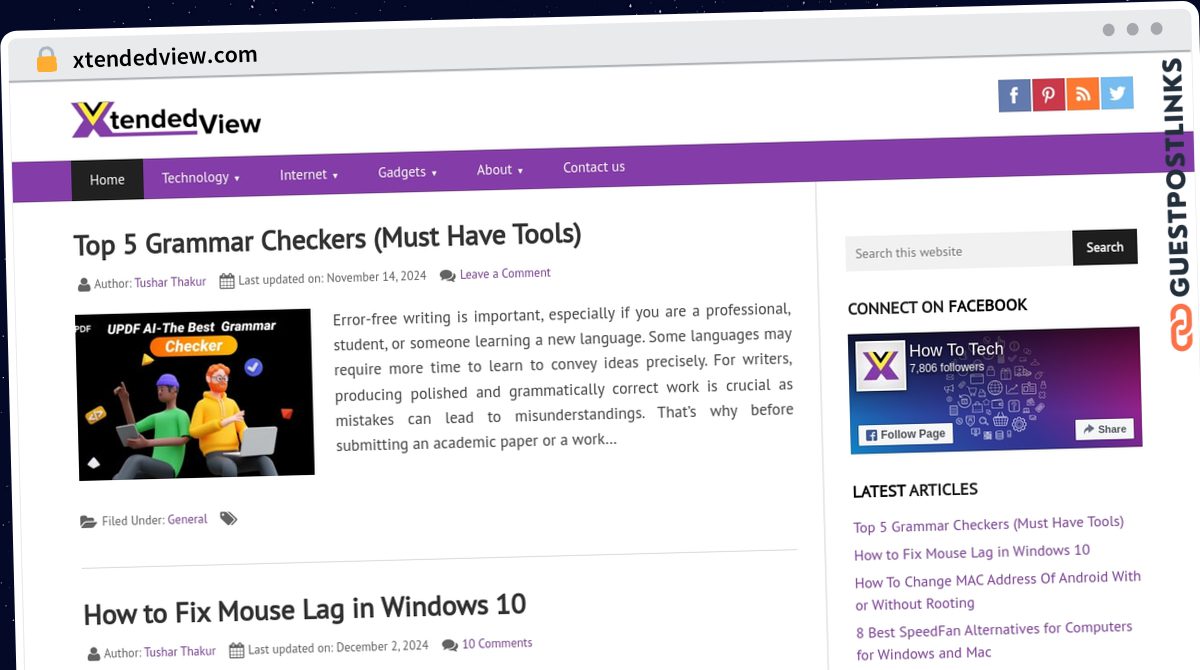Open sidebar link Top 5 Grammar Checkers
This screenshot has height=670, width=1200.
point(988,524)
